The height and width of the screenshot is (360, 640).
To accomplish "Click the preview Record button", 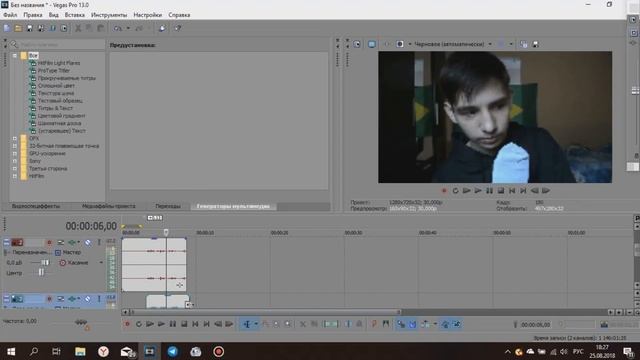I will pyautogui.click(x=444, y=191).
